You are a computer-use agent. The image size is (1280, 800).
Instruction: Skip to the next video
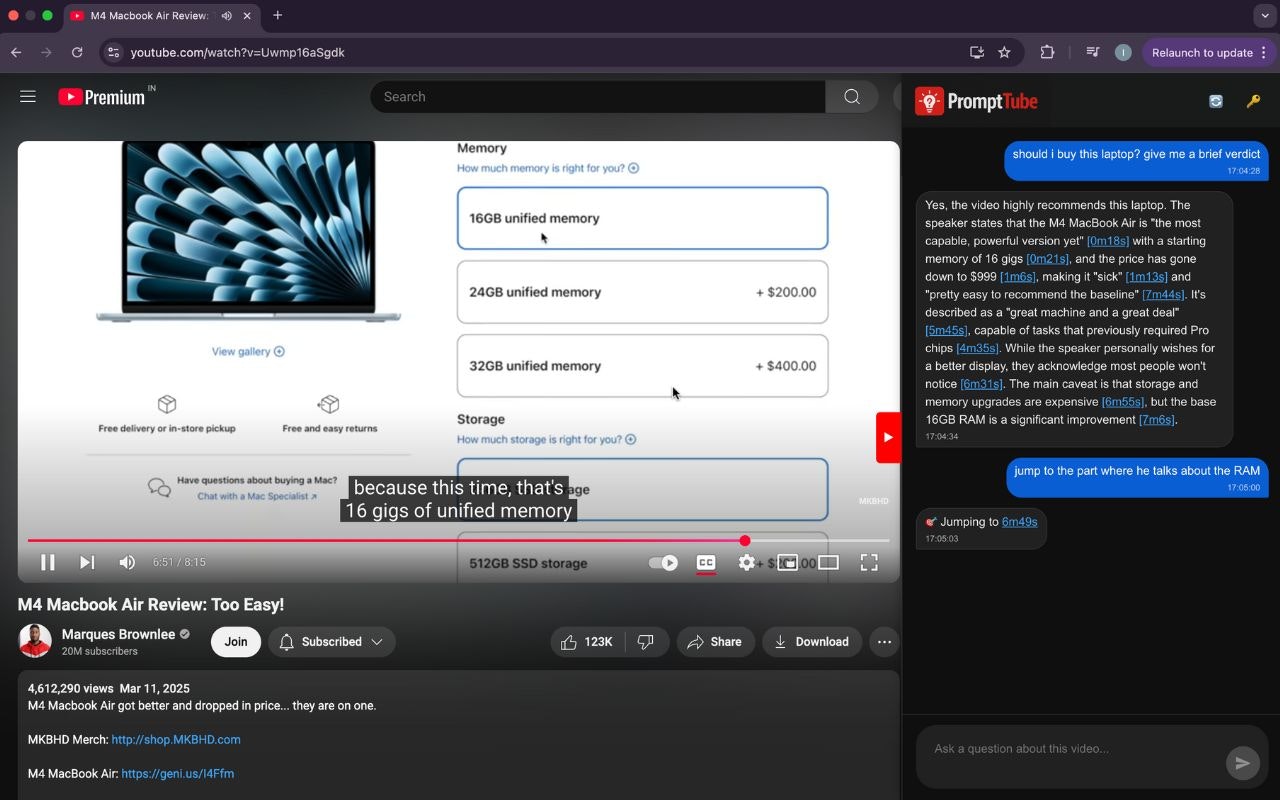pyautogui.click(x=87, y=562)
